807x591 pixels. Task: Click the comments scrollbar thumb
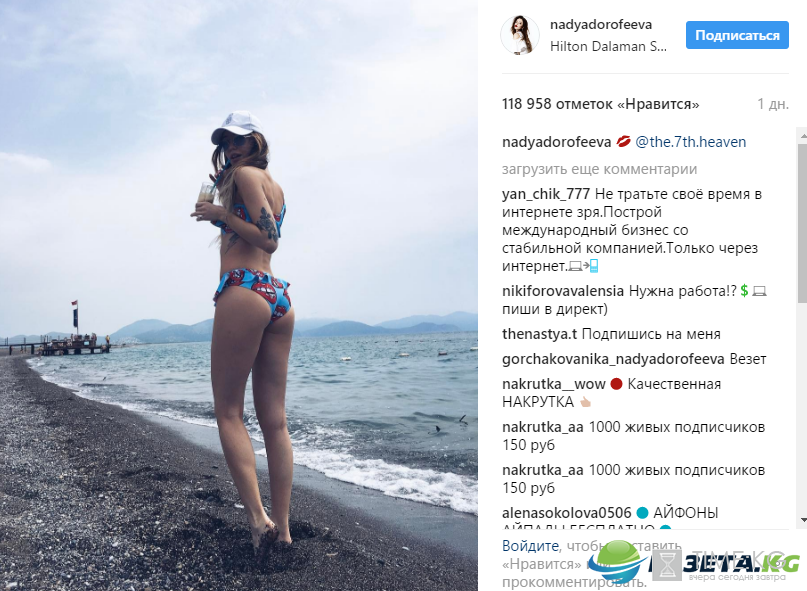click(802, 225)
